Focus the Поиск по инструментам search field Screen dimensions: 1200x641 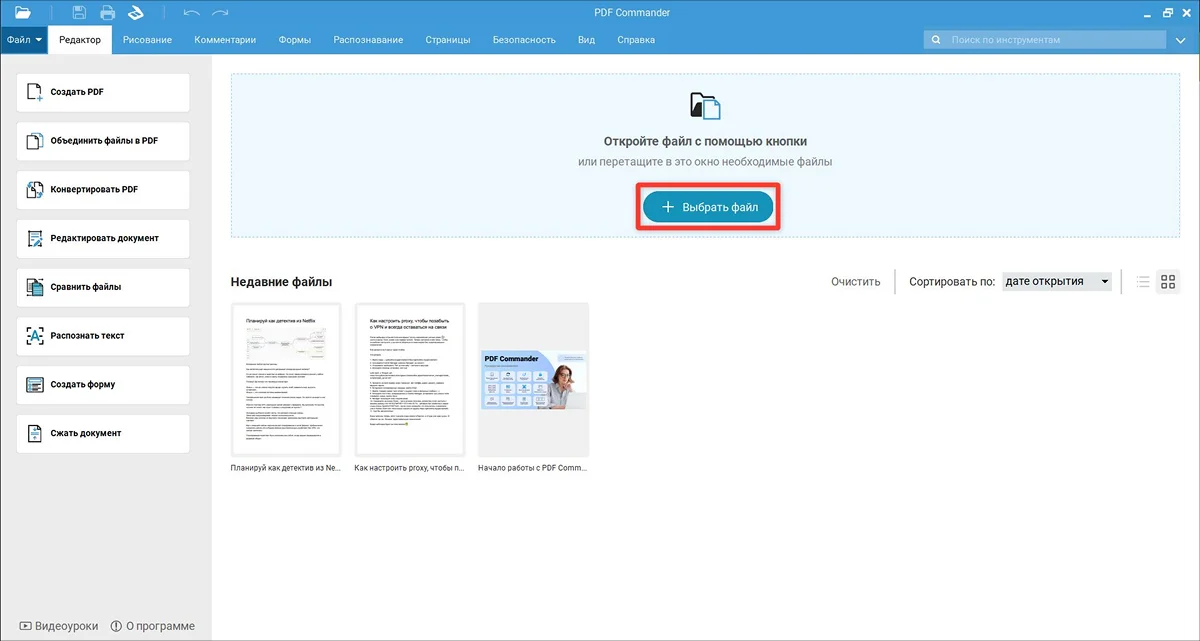point(1045,40)
